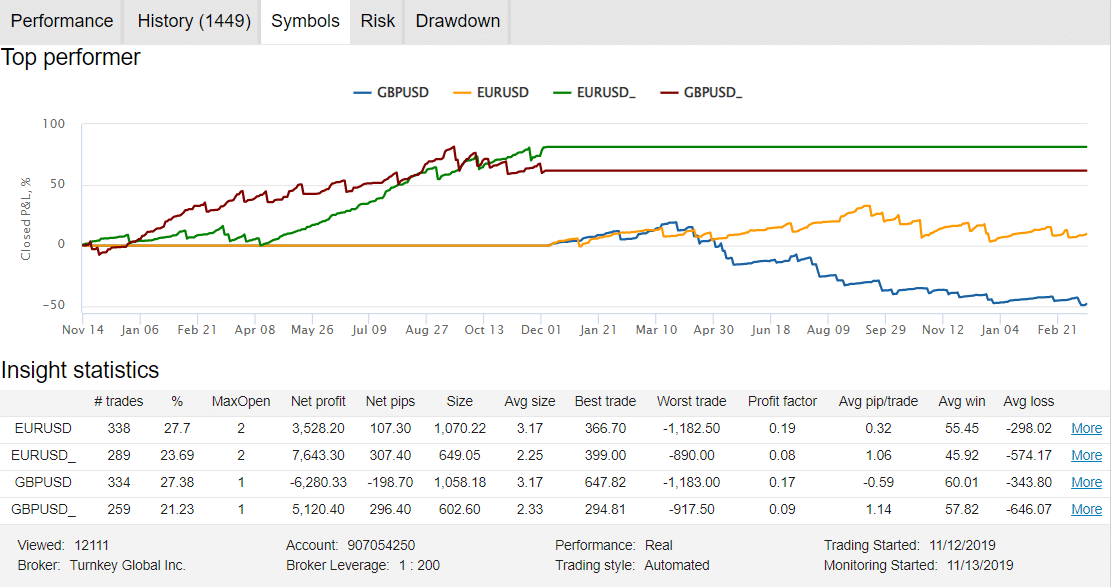
Task: Open the History (1449) tab
Action: (191, 21)
